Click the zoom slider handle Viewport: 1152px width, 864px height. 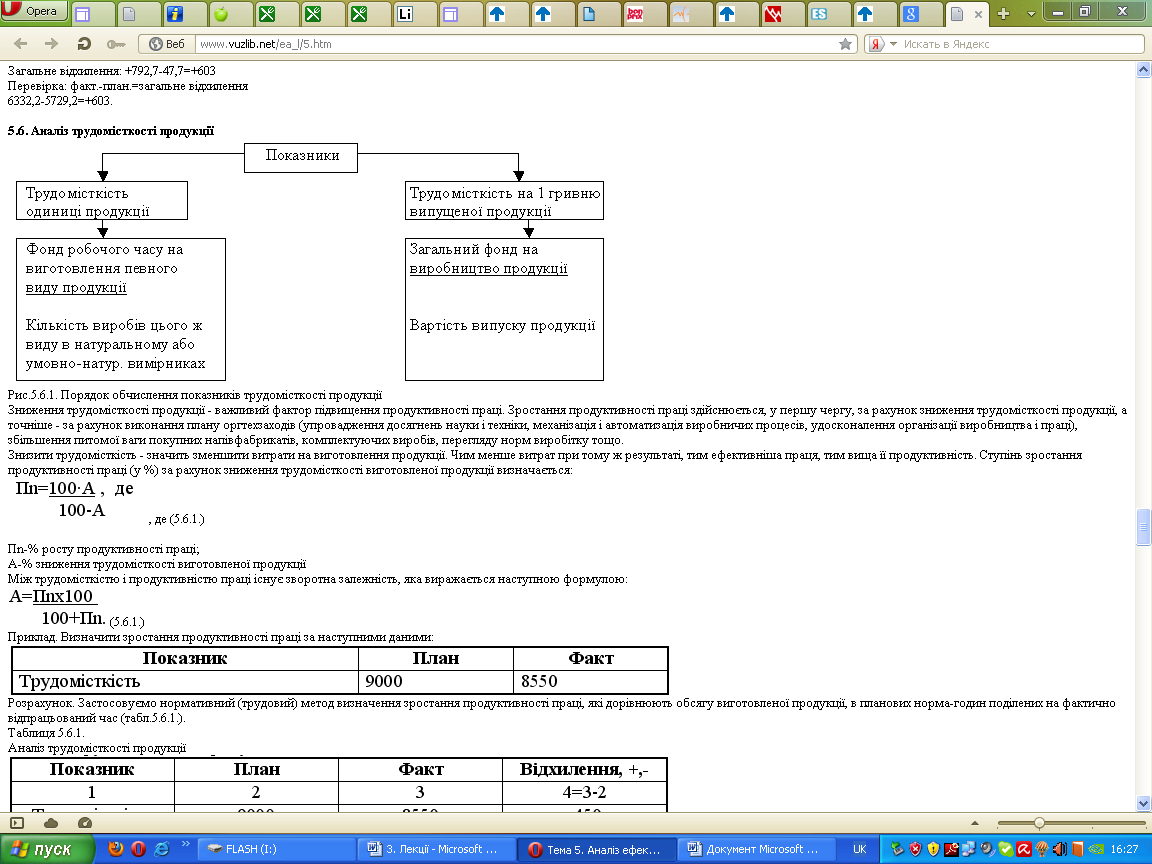tap(1039, 823)
